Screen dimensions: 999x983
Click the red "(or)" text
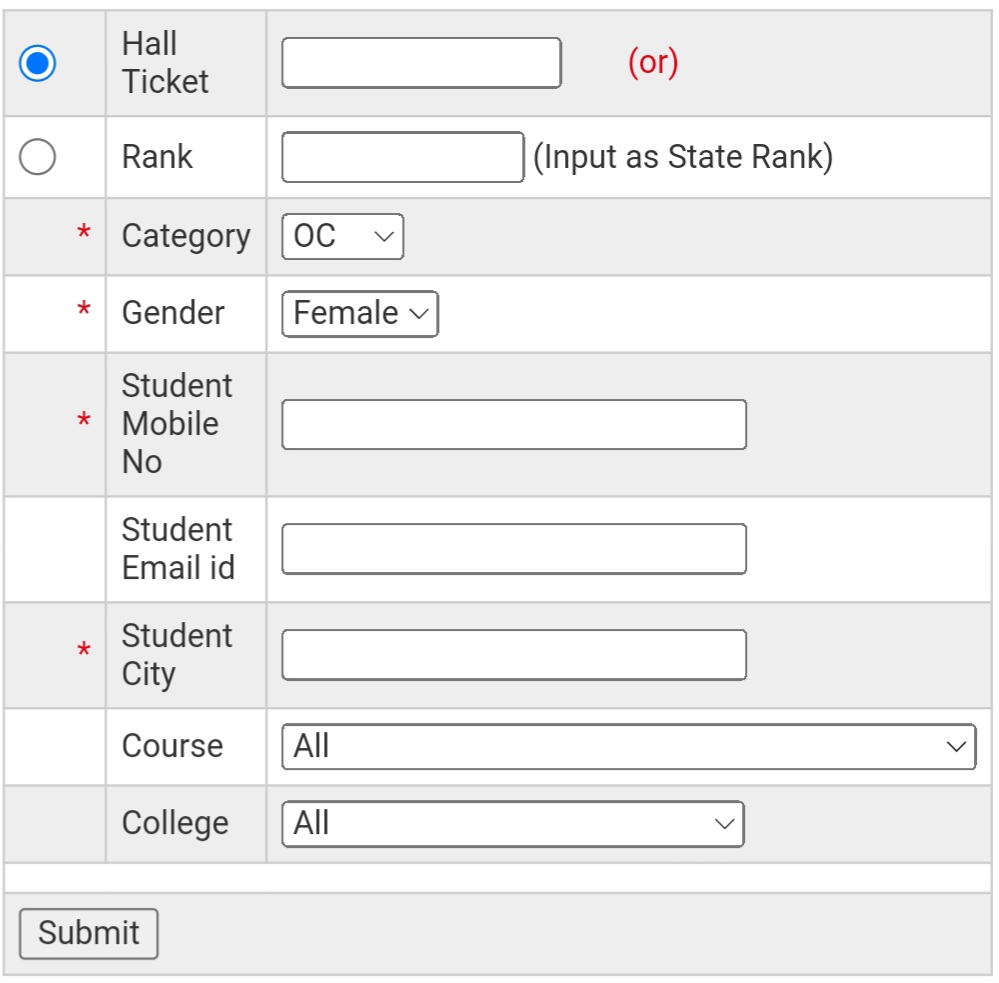653,63
